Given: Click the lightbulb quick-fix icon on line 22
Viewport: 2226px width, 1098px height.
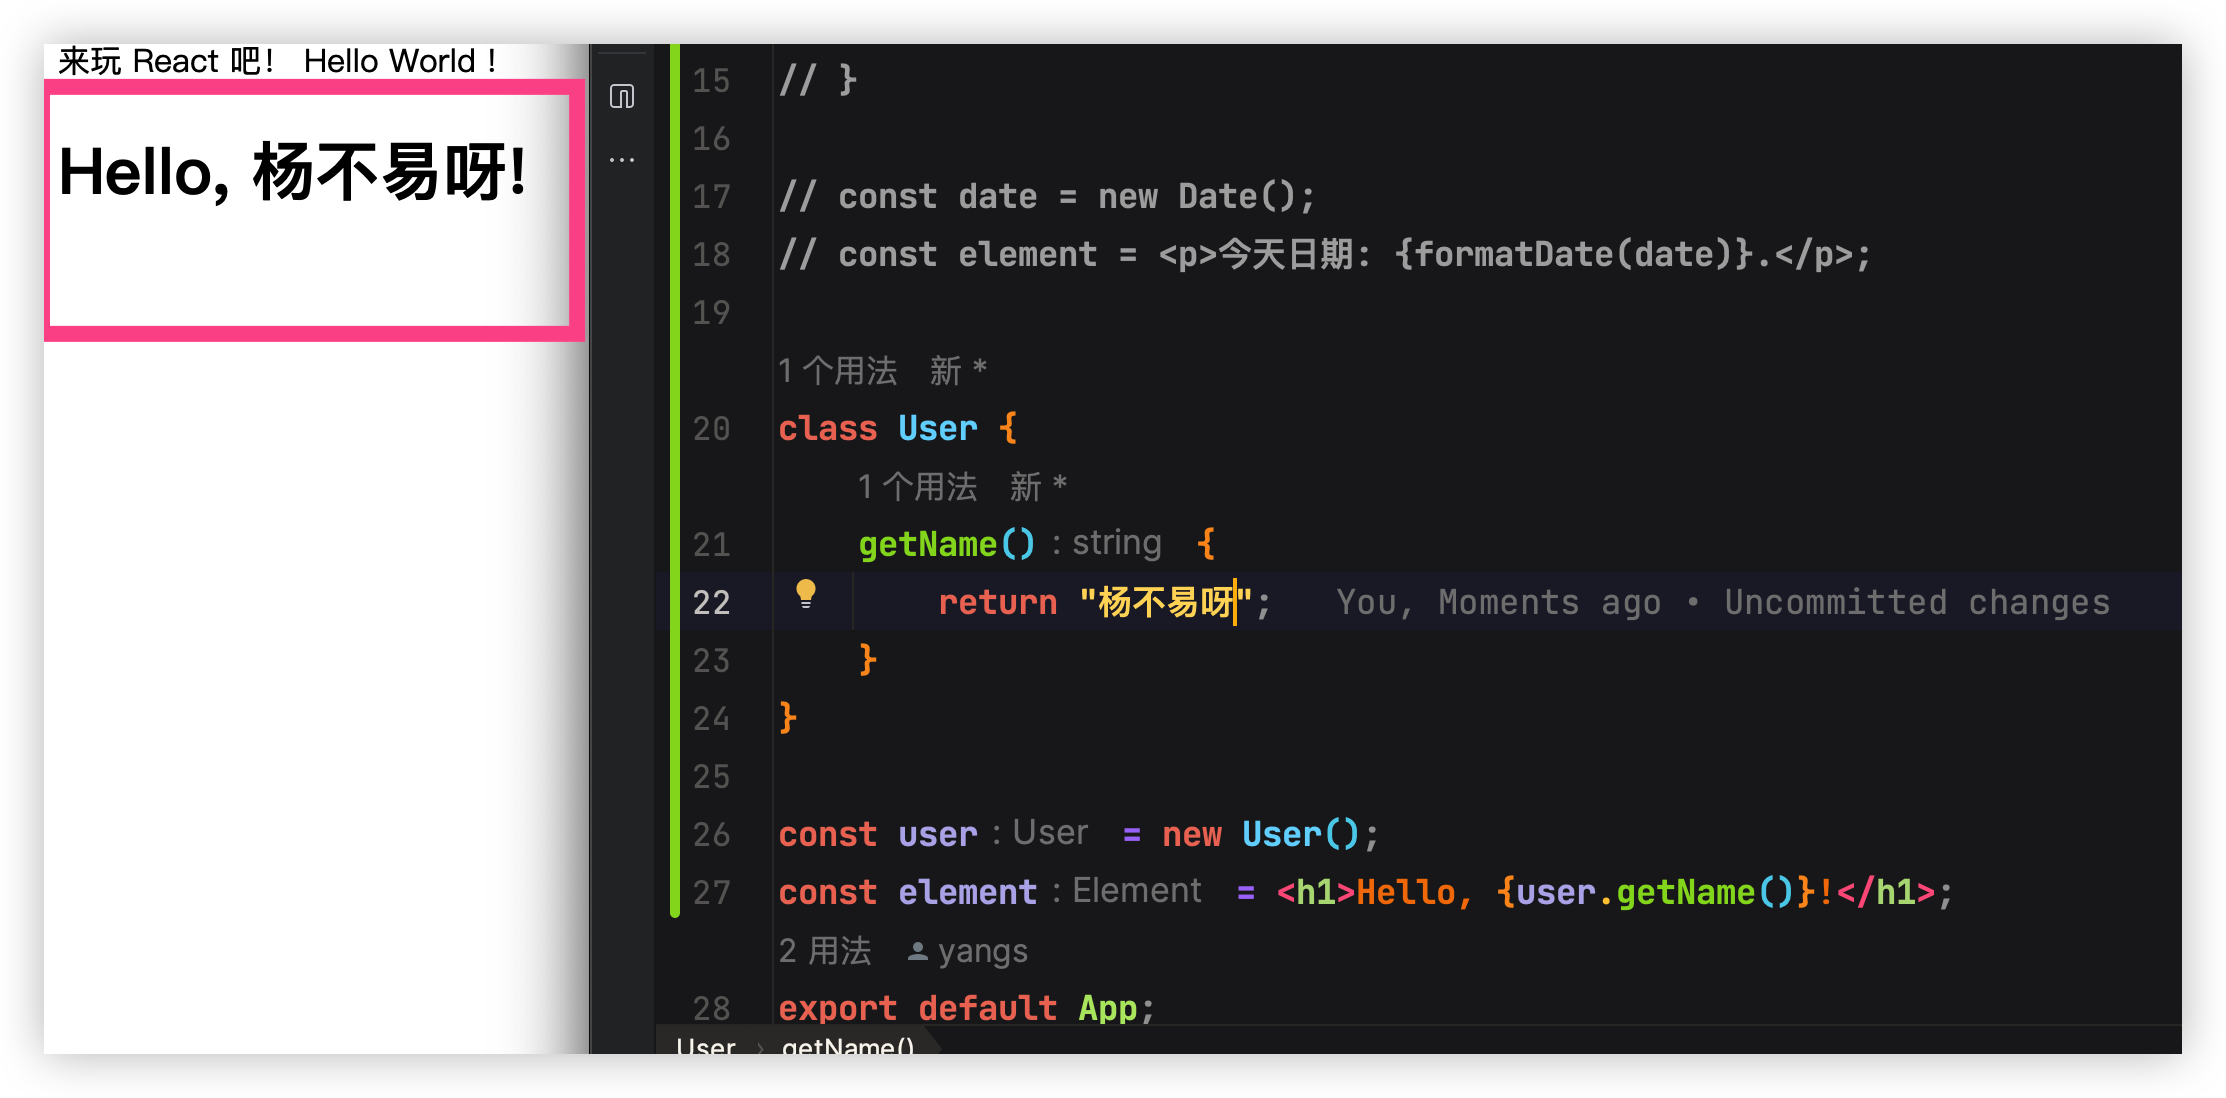Looking at the screenshot, I should click(806, 600).
